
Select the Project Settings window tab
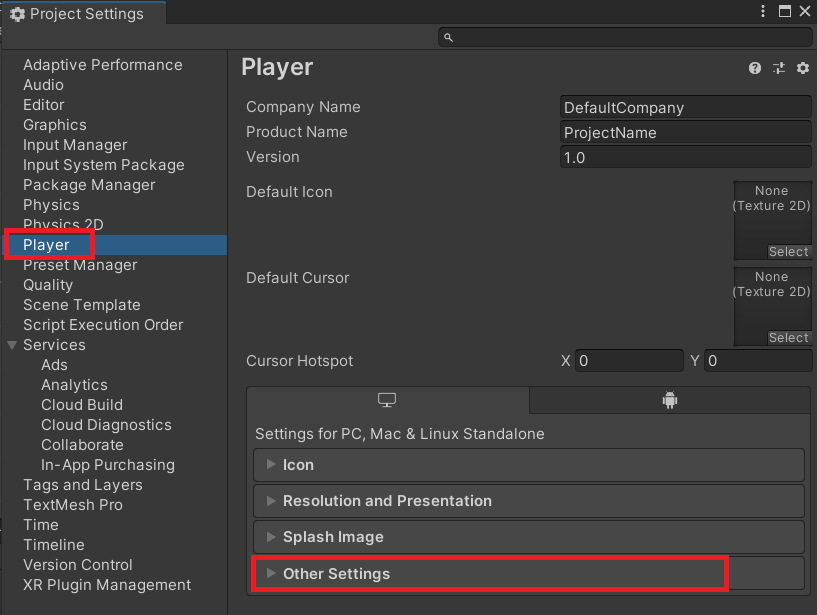(x=83, y=14)
